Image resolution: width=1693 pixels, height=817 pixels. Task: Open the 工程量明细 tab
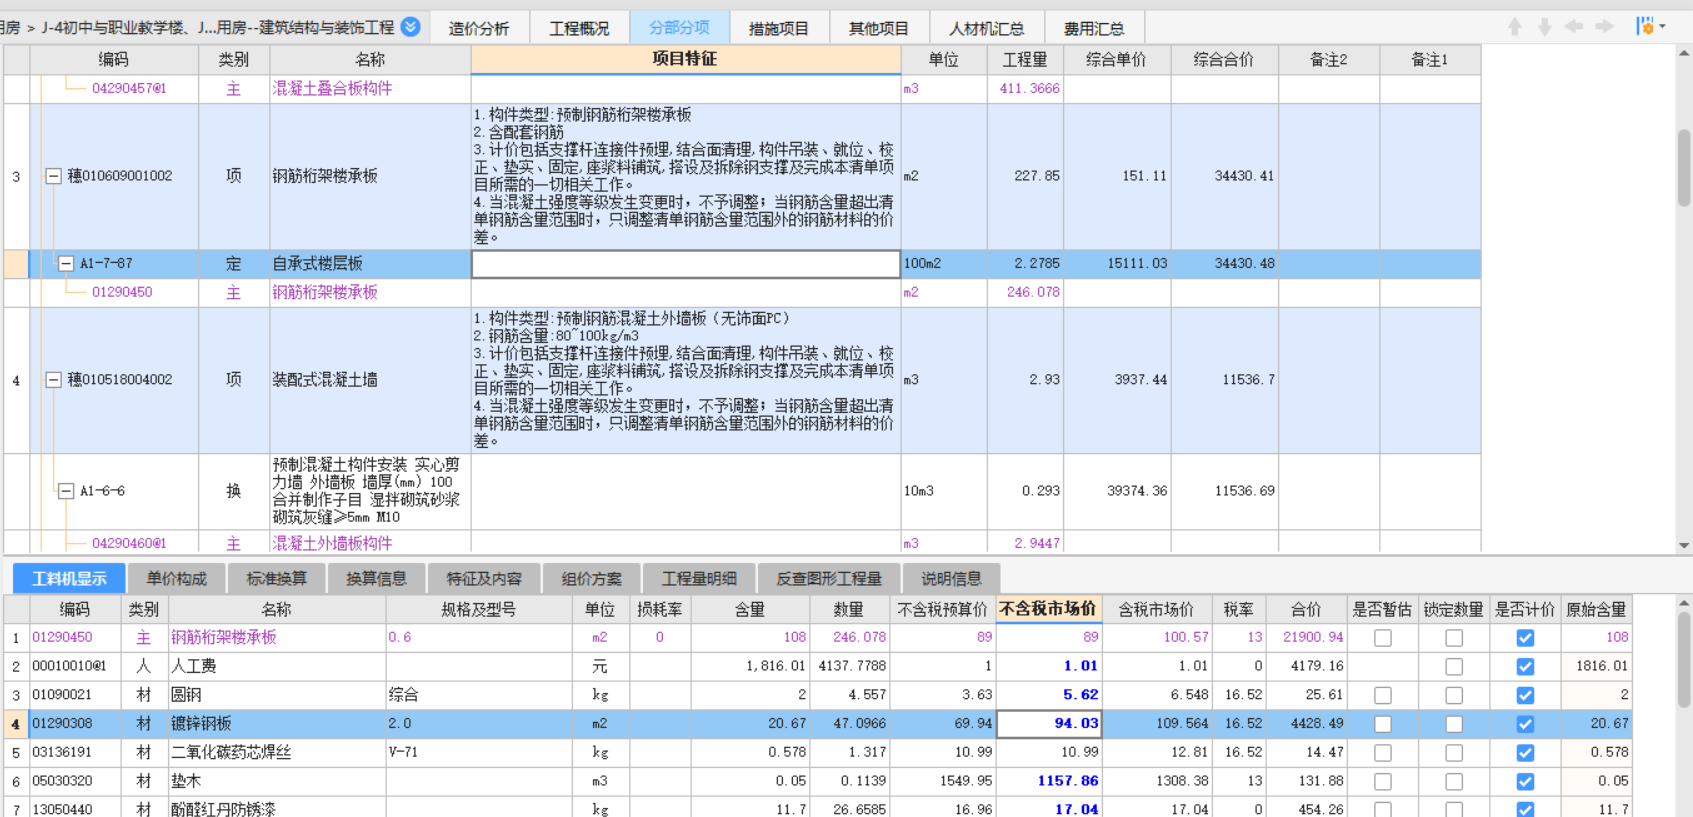coord(699,579)
